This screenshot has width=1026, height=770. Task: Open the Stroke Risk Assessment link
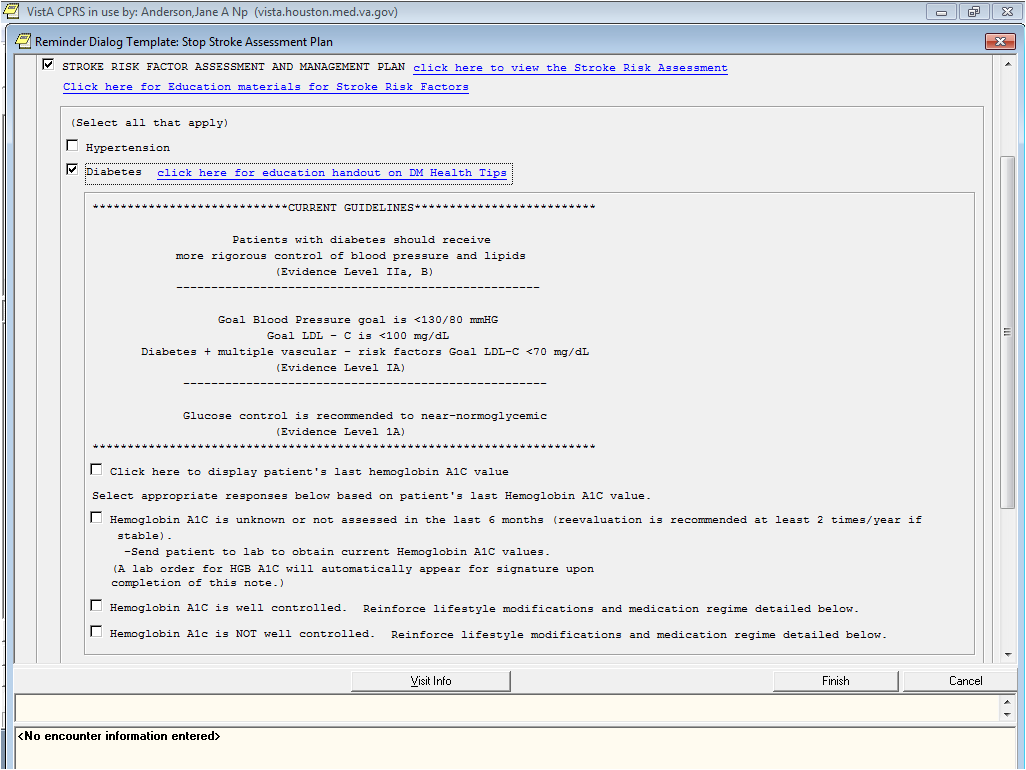point(570,68)
